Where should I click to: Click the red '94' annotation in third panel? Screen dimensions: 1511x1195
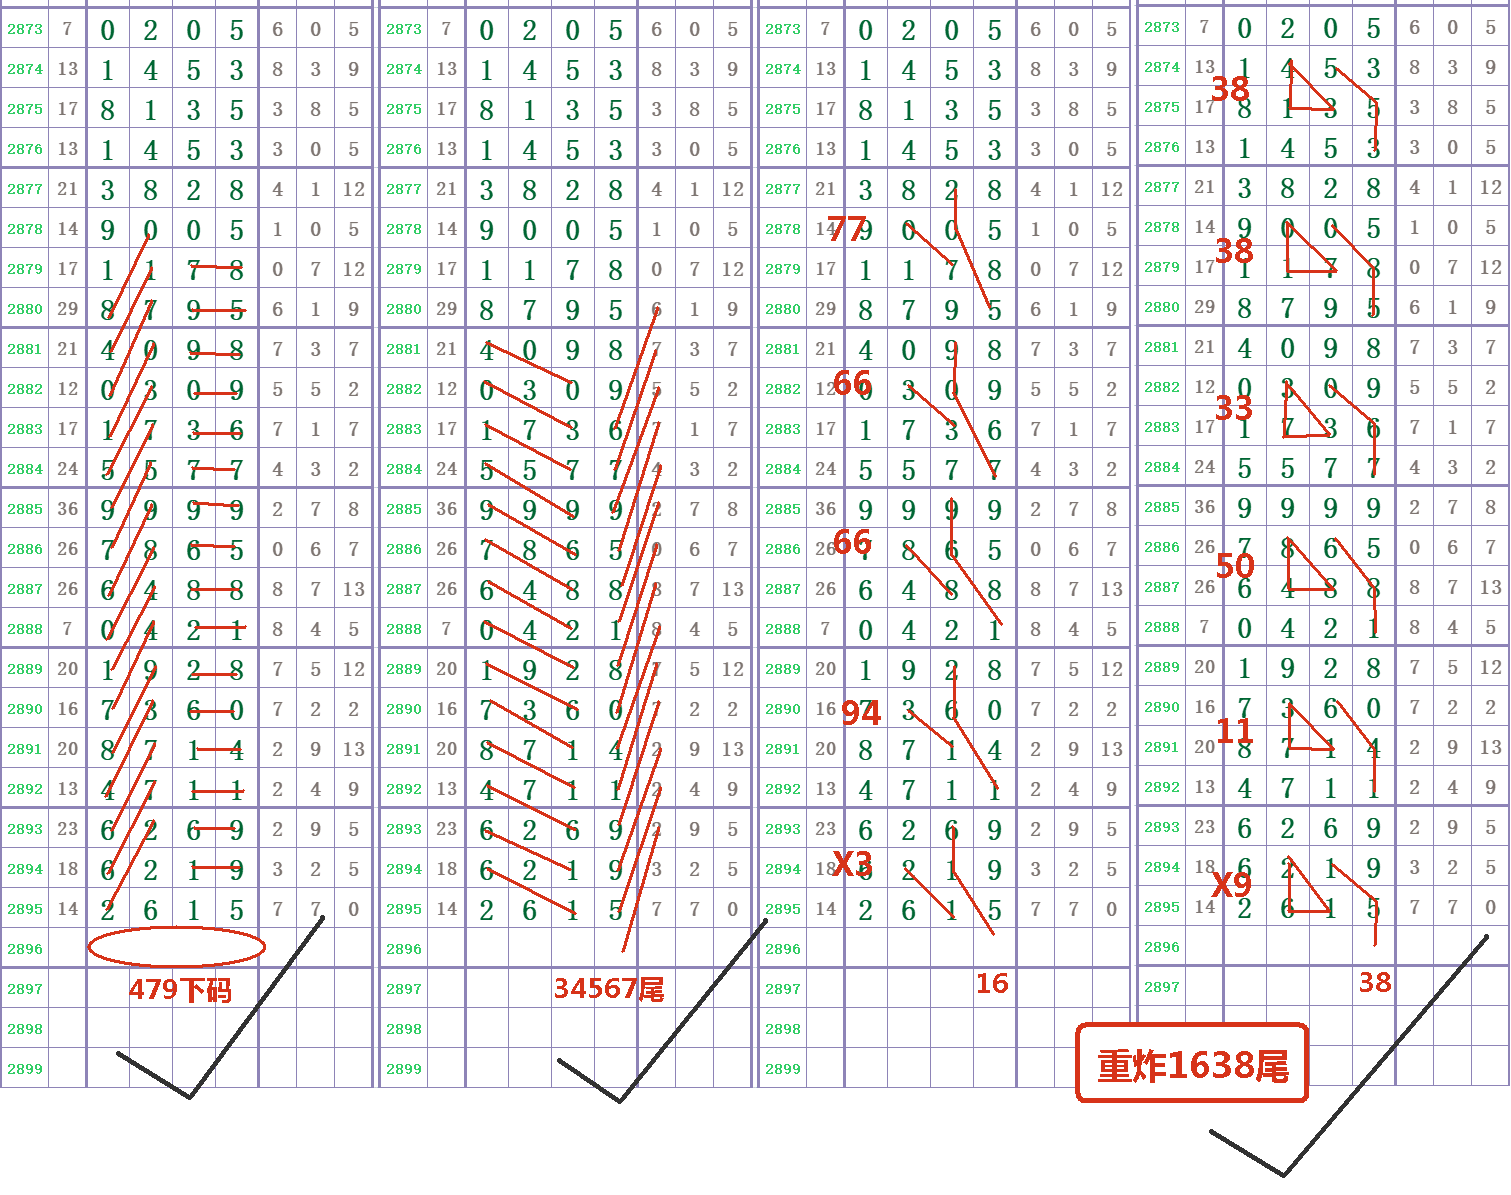pyautogui.click(x=860, y=712)
